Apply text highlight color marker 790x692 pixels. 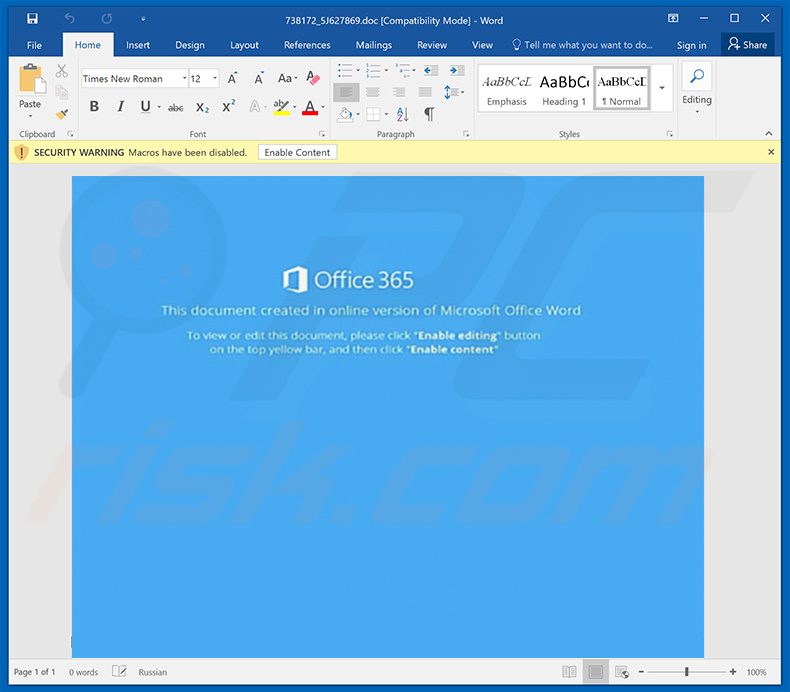(x=281, y=107)
